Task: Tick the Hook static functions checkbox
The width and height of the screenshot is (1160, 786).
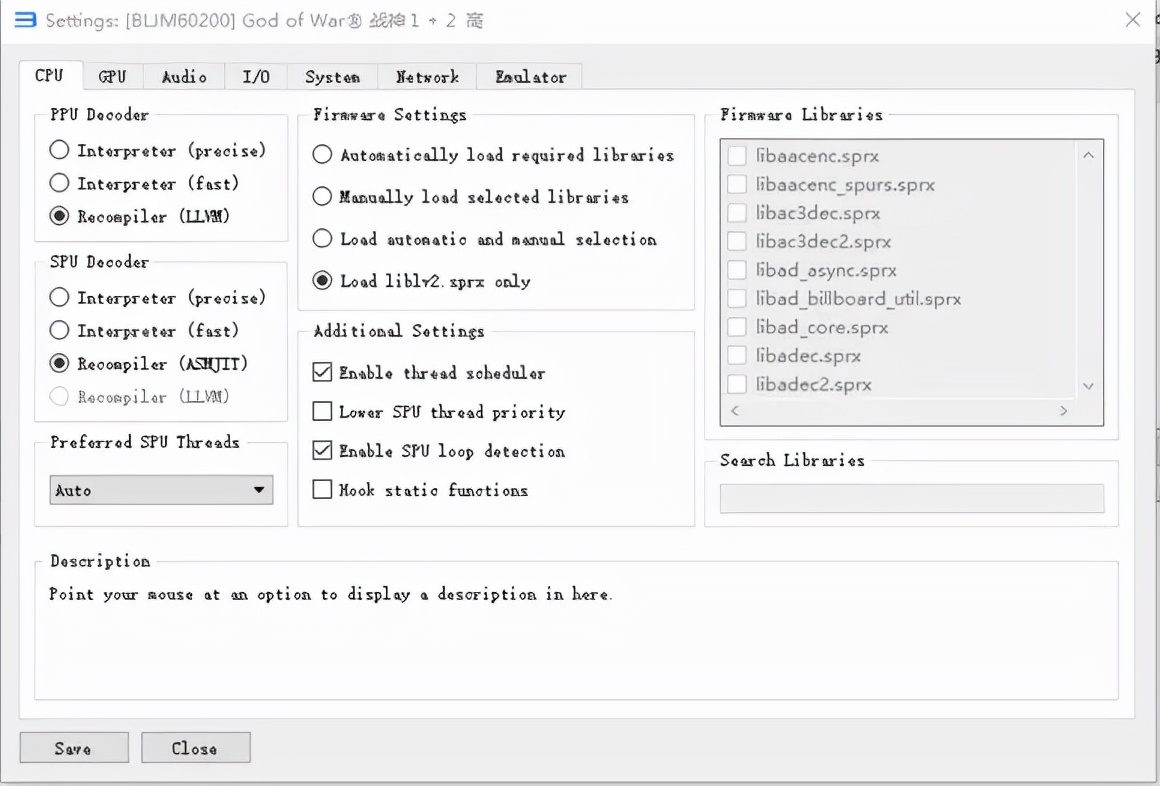Action: point(322,490)
